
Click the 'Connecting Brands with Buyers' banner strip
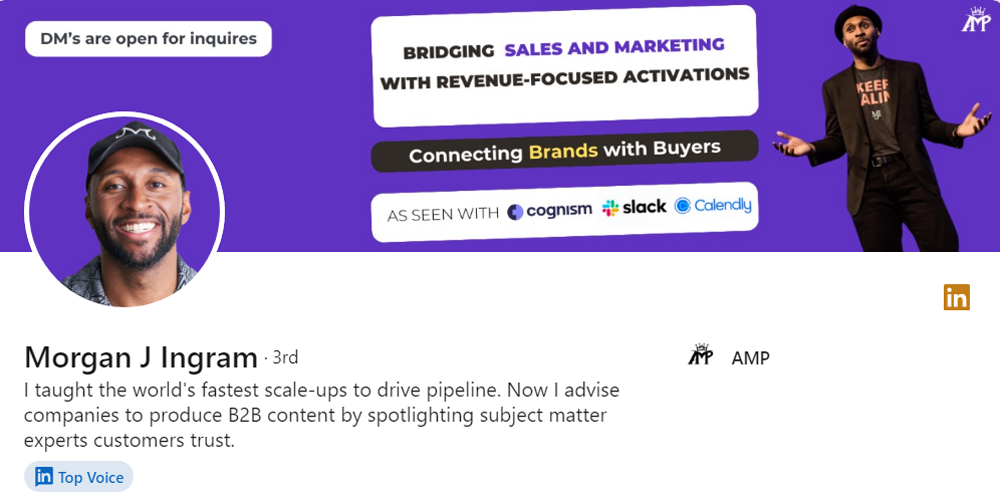pos(565,151)
